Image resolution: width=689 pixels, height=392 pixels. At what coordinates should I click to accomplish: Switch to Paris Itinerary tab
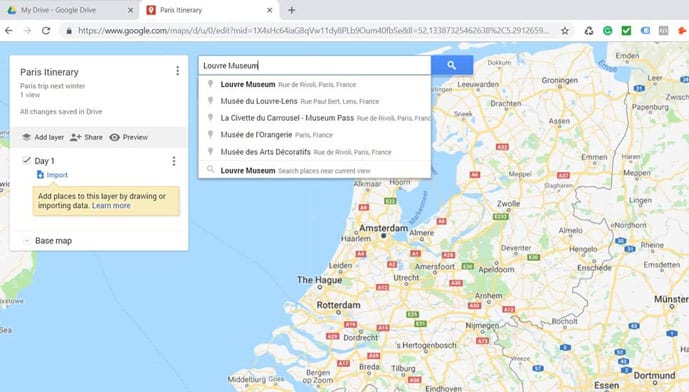tap(209, 10)
